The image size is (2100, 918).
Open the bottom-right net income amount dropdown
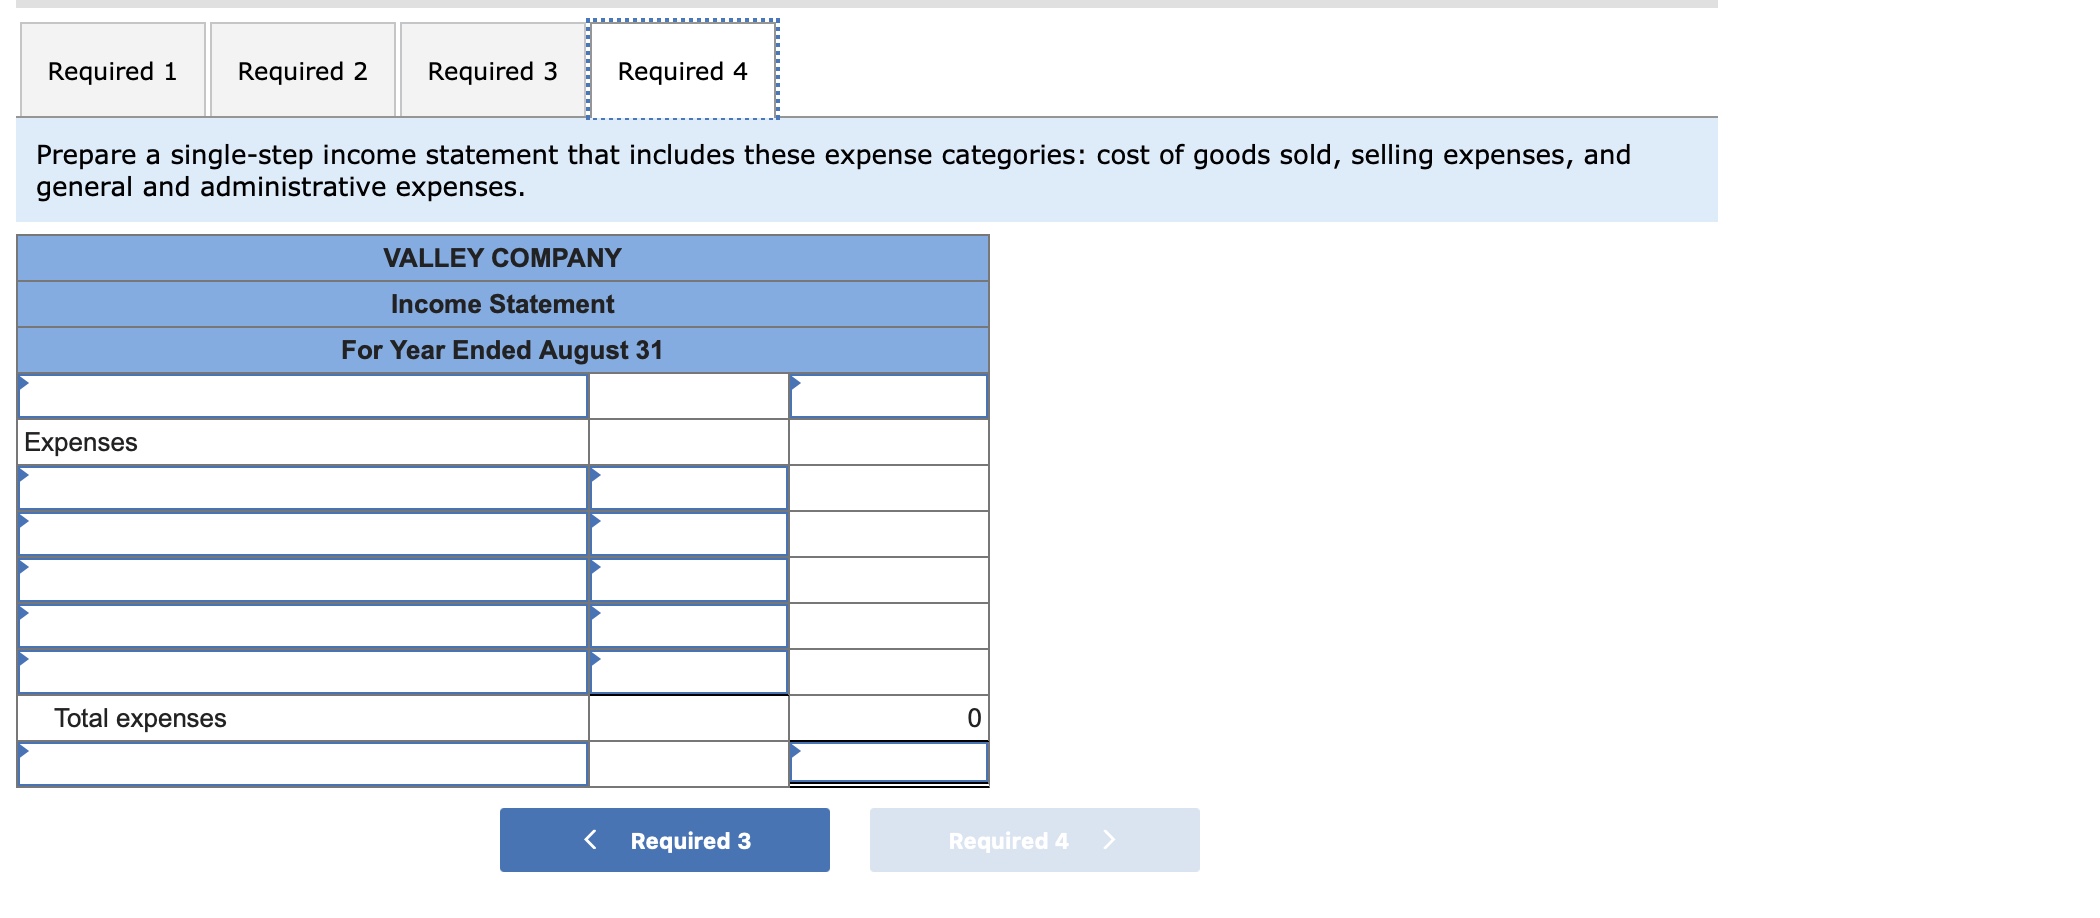coord(888,763)
